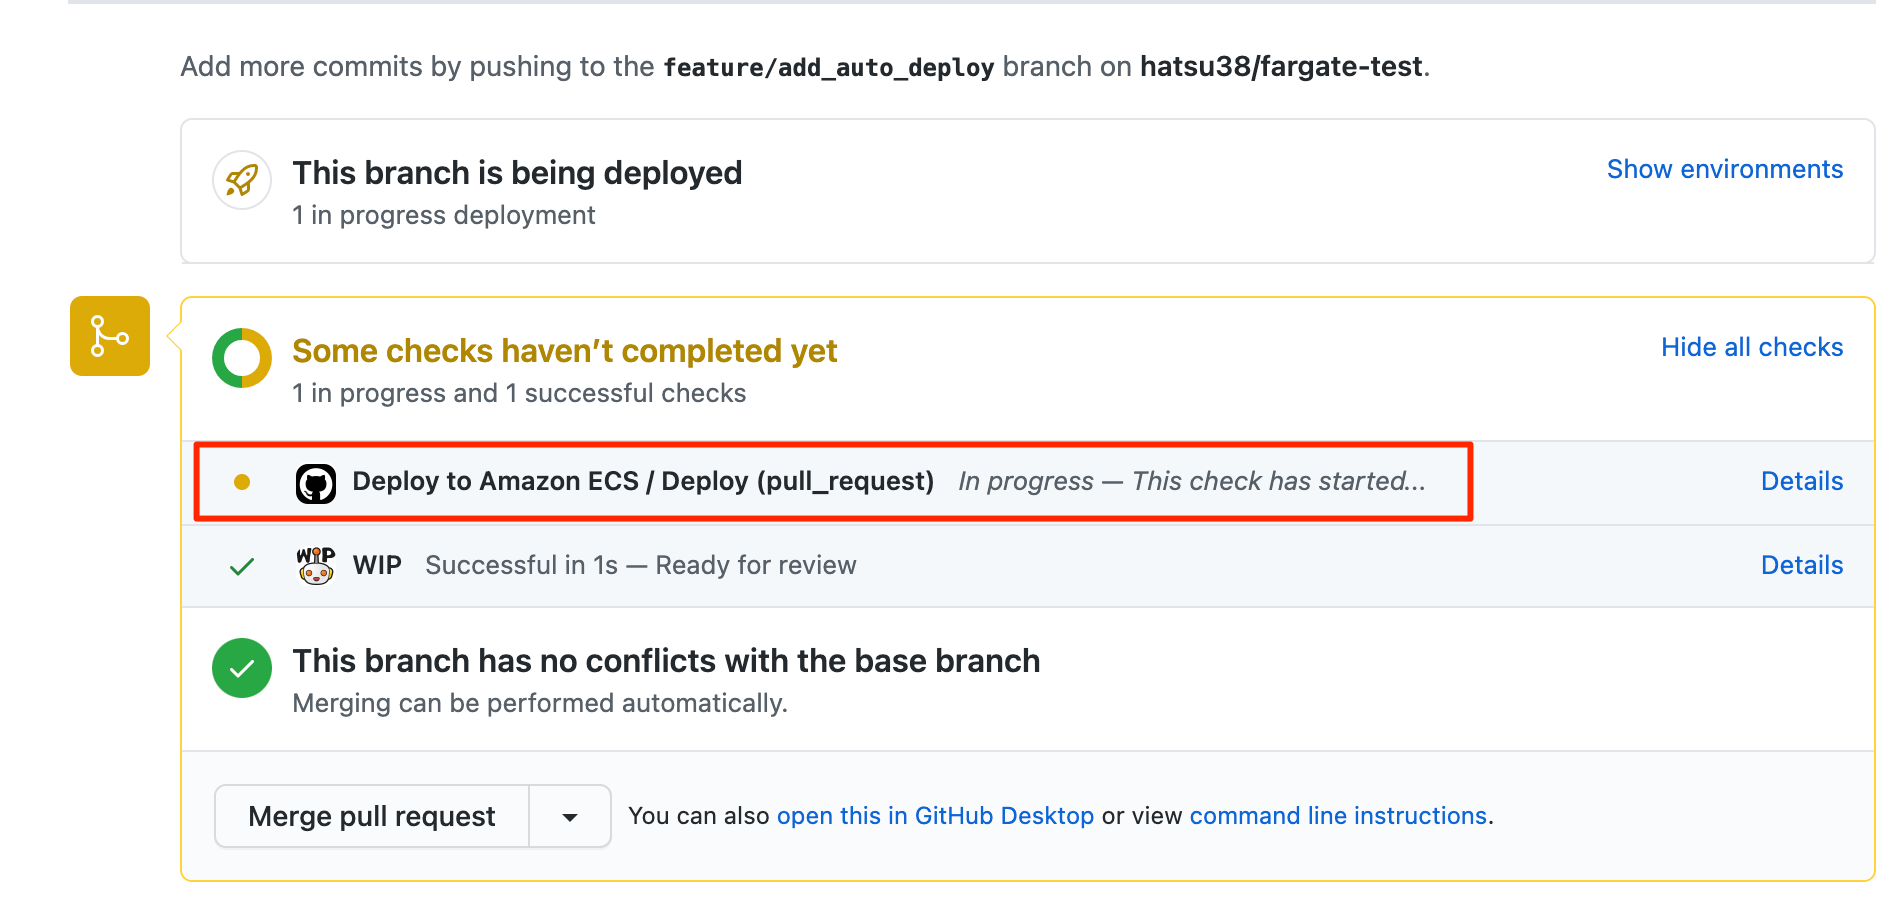Viewport: 1898px width, 914px height.
Task: Click the yellow-green checks progress circle
Action: [241, 357]
